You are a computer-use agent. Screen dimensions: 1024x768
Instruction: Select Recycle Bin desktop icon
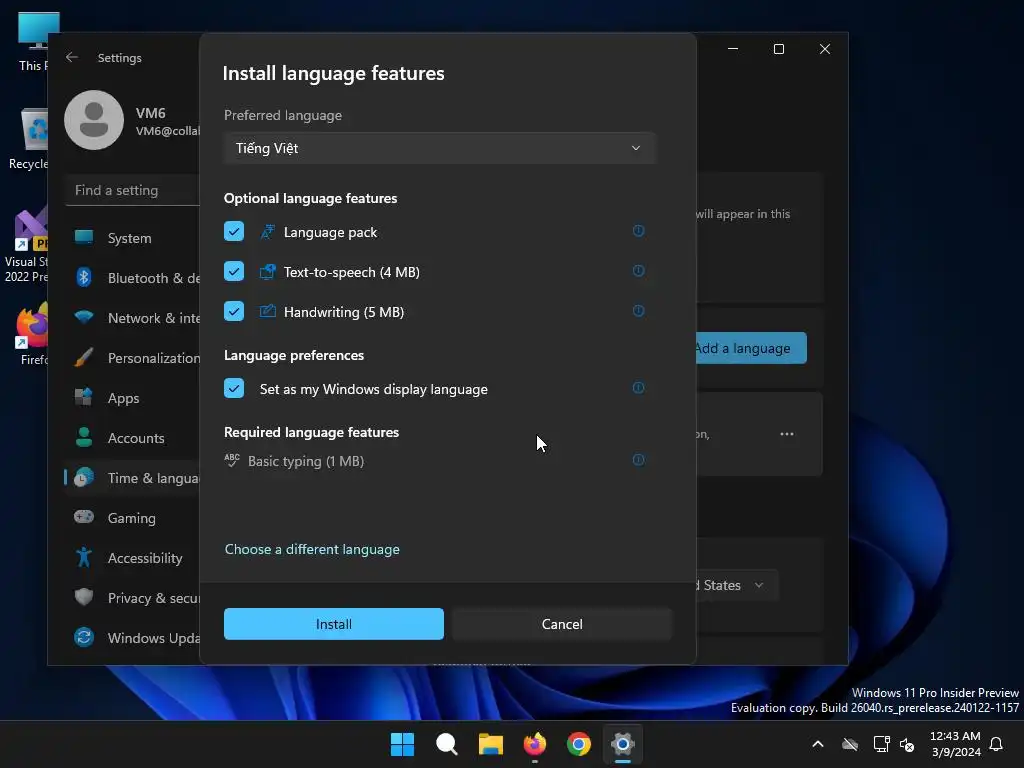pyautogui.click(x=29, y=139)
